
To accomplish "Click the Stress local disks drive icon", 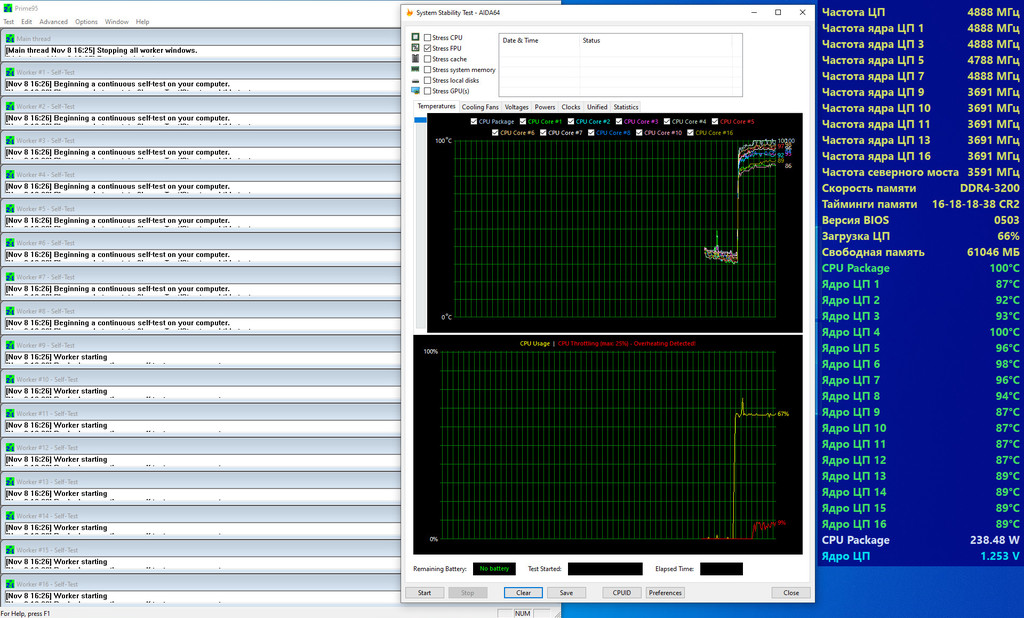I will click(x=415, y=81).
